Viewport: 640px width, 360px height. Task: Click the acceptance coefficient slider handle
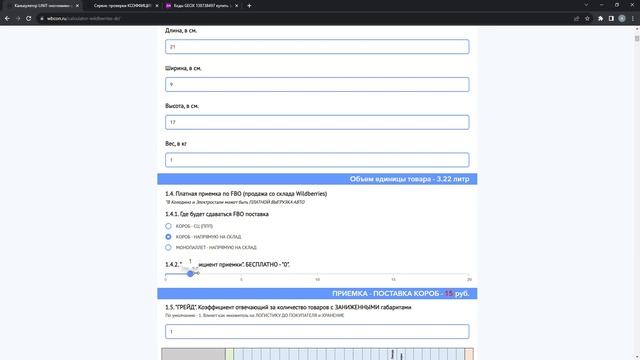[x=190, y=273]
